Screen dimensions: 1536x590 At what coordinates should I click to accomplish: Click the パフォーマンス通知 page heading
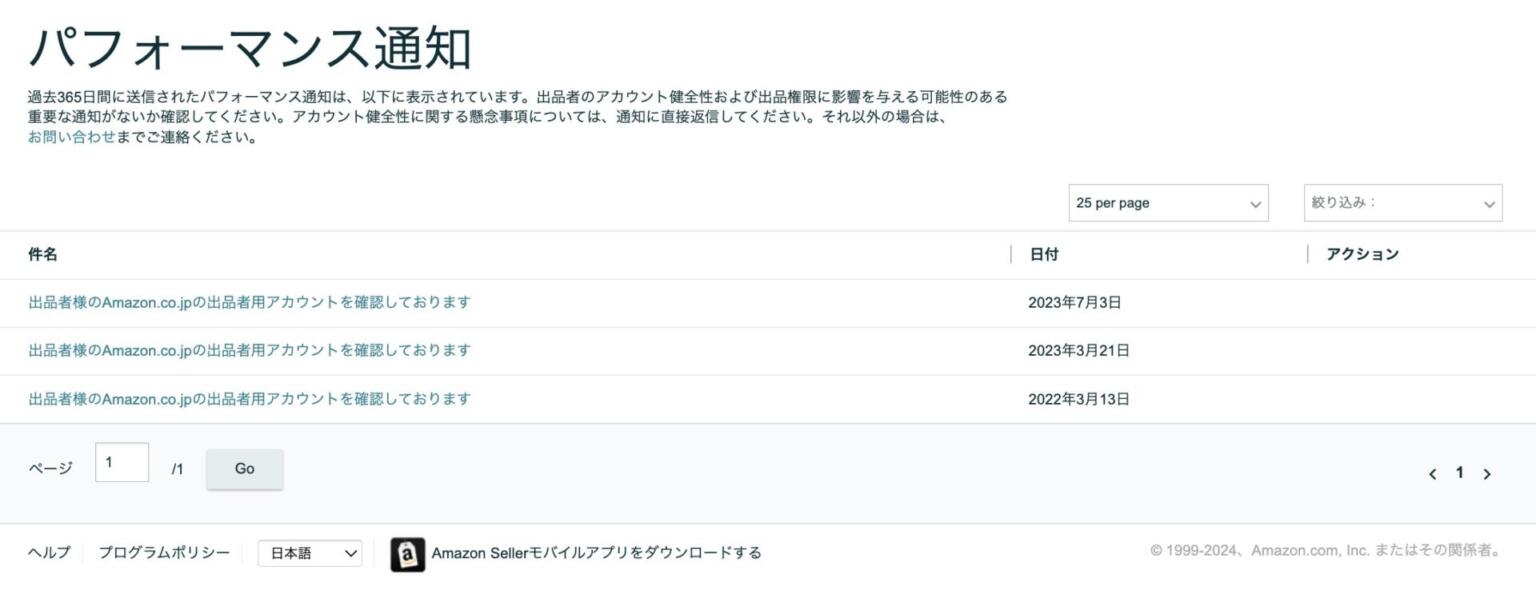(x=250, y=48)
